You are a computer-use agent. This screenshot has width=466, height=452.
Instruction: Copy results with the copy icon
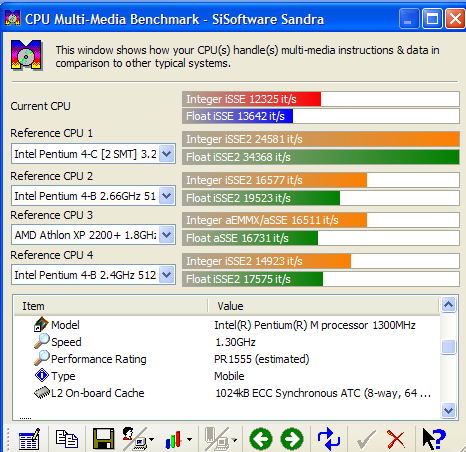coord(67,439)
